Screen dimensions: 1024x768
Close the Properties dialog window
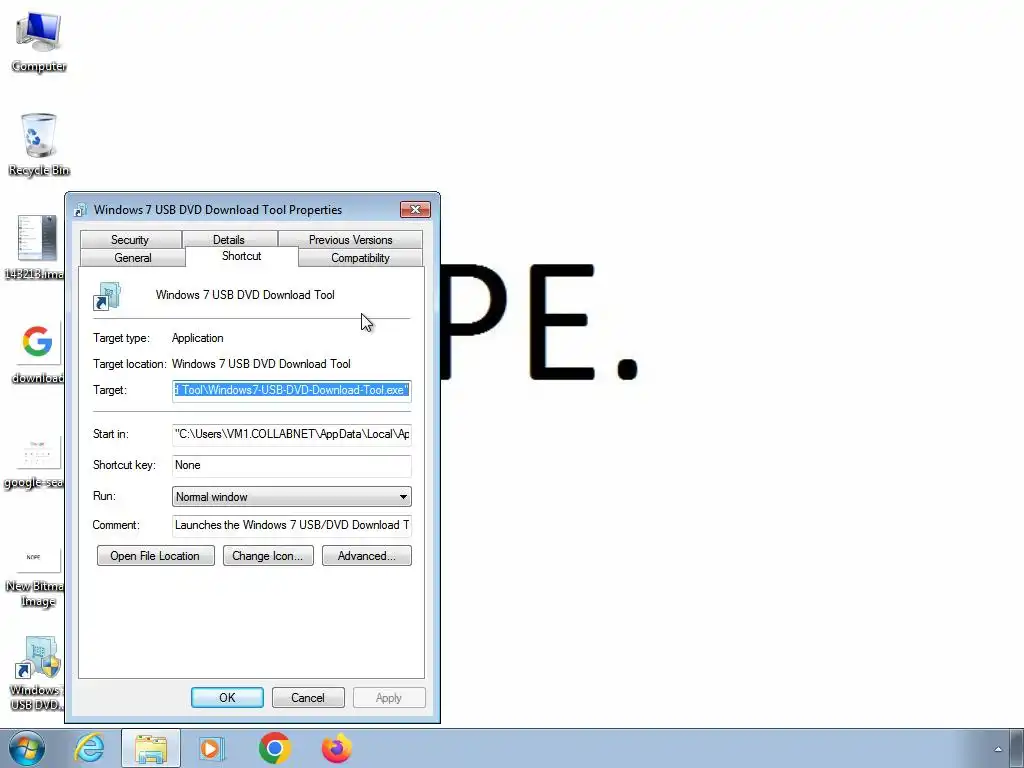click(x=415, y=210)
